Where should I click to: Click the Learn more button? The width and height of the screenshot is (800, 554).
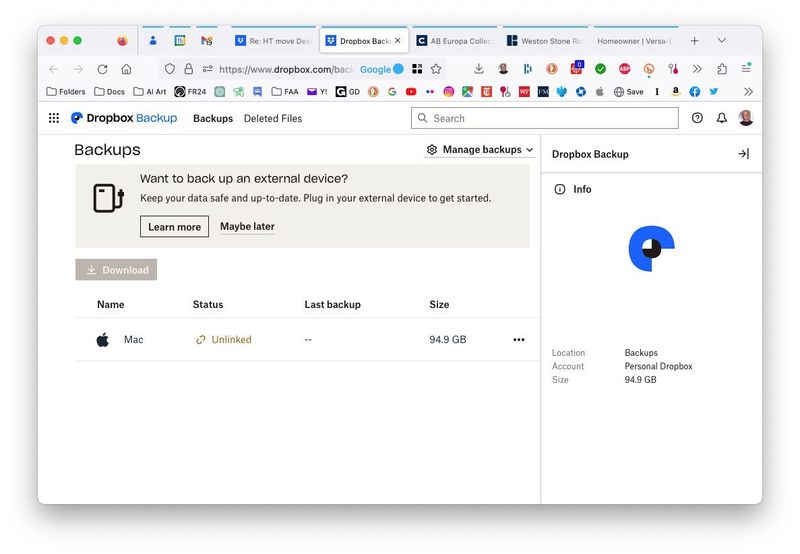tap(174, 227)
